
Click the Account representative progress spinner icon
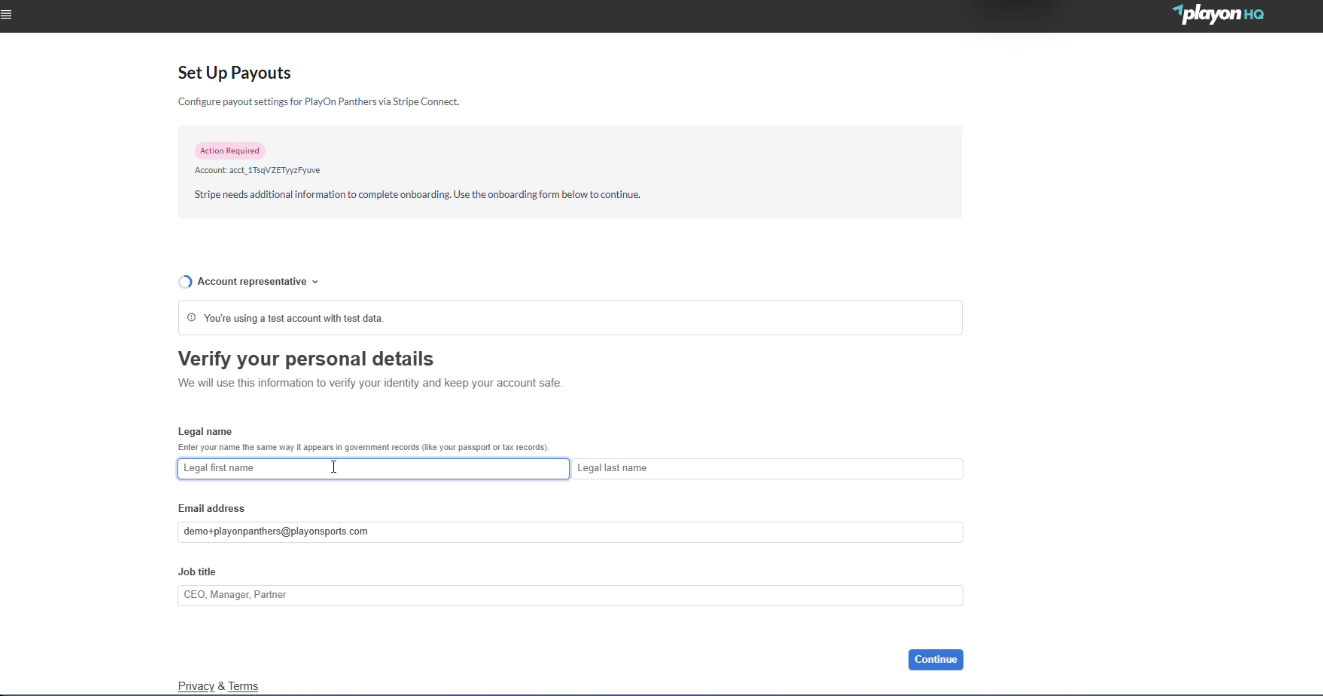click(185, 282)
